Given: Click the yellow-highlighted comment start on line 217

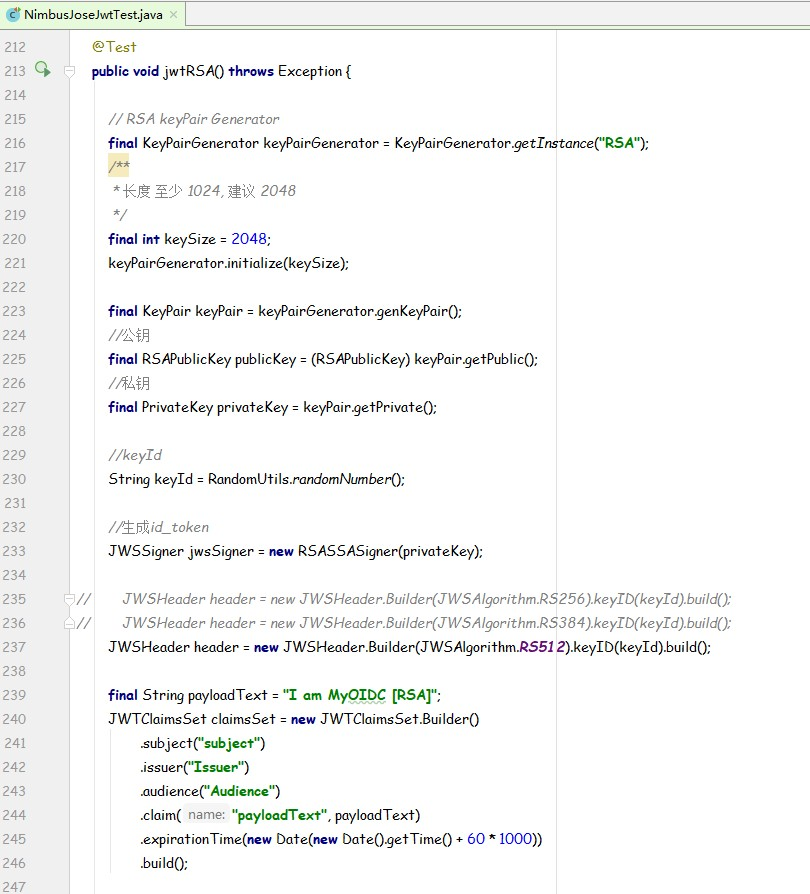Looking at the screenshot, I should click(x=116, y=166).
